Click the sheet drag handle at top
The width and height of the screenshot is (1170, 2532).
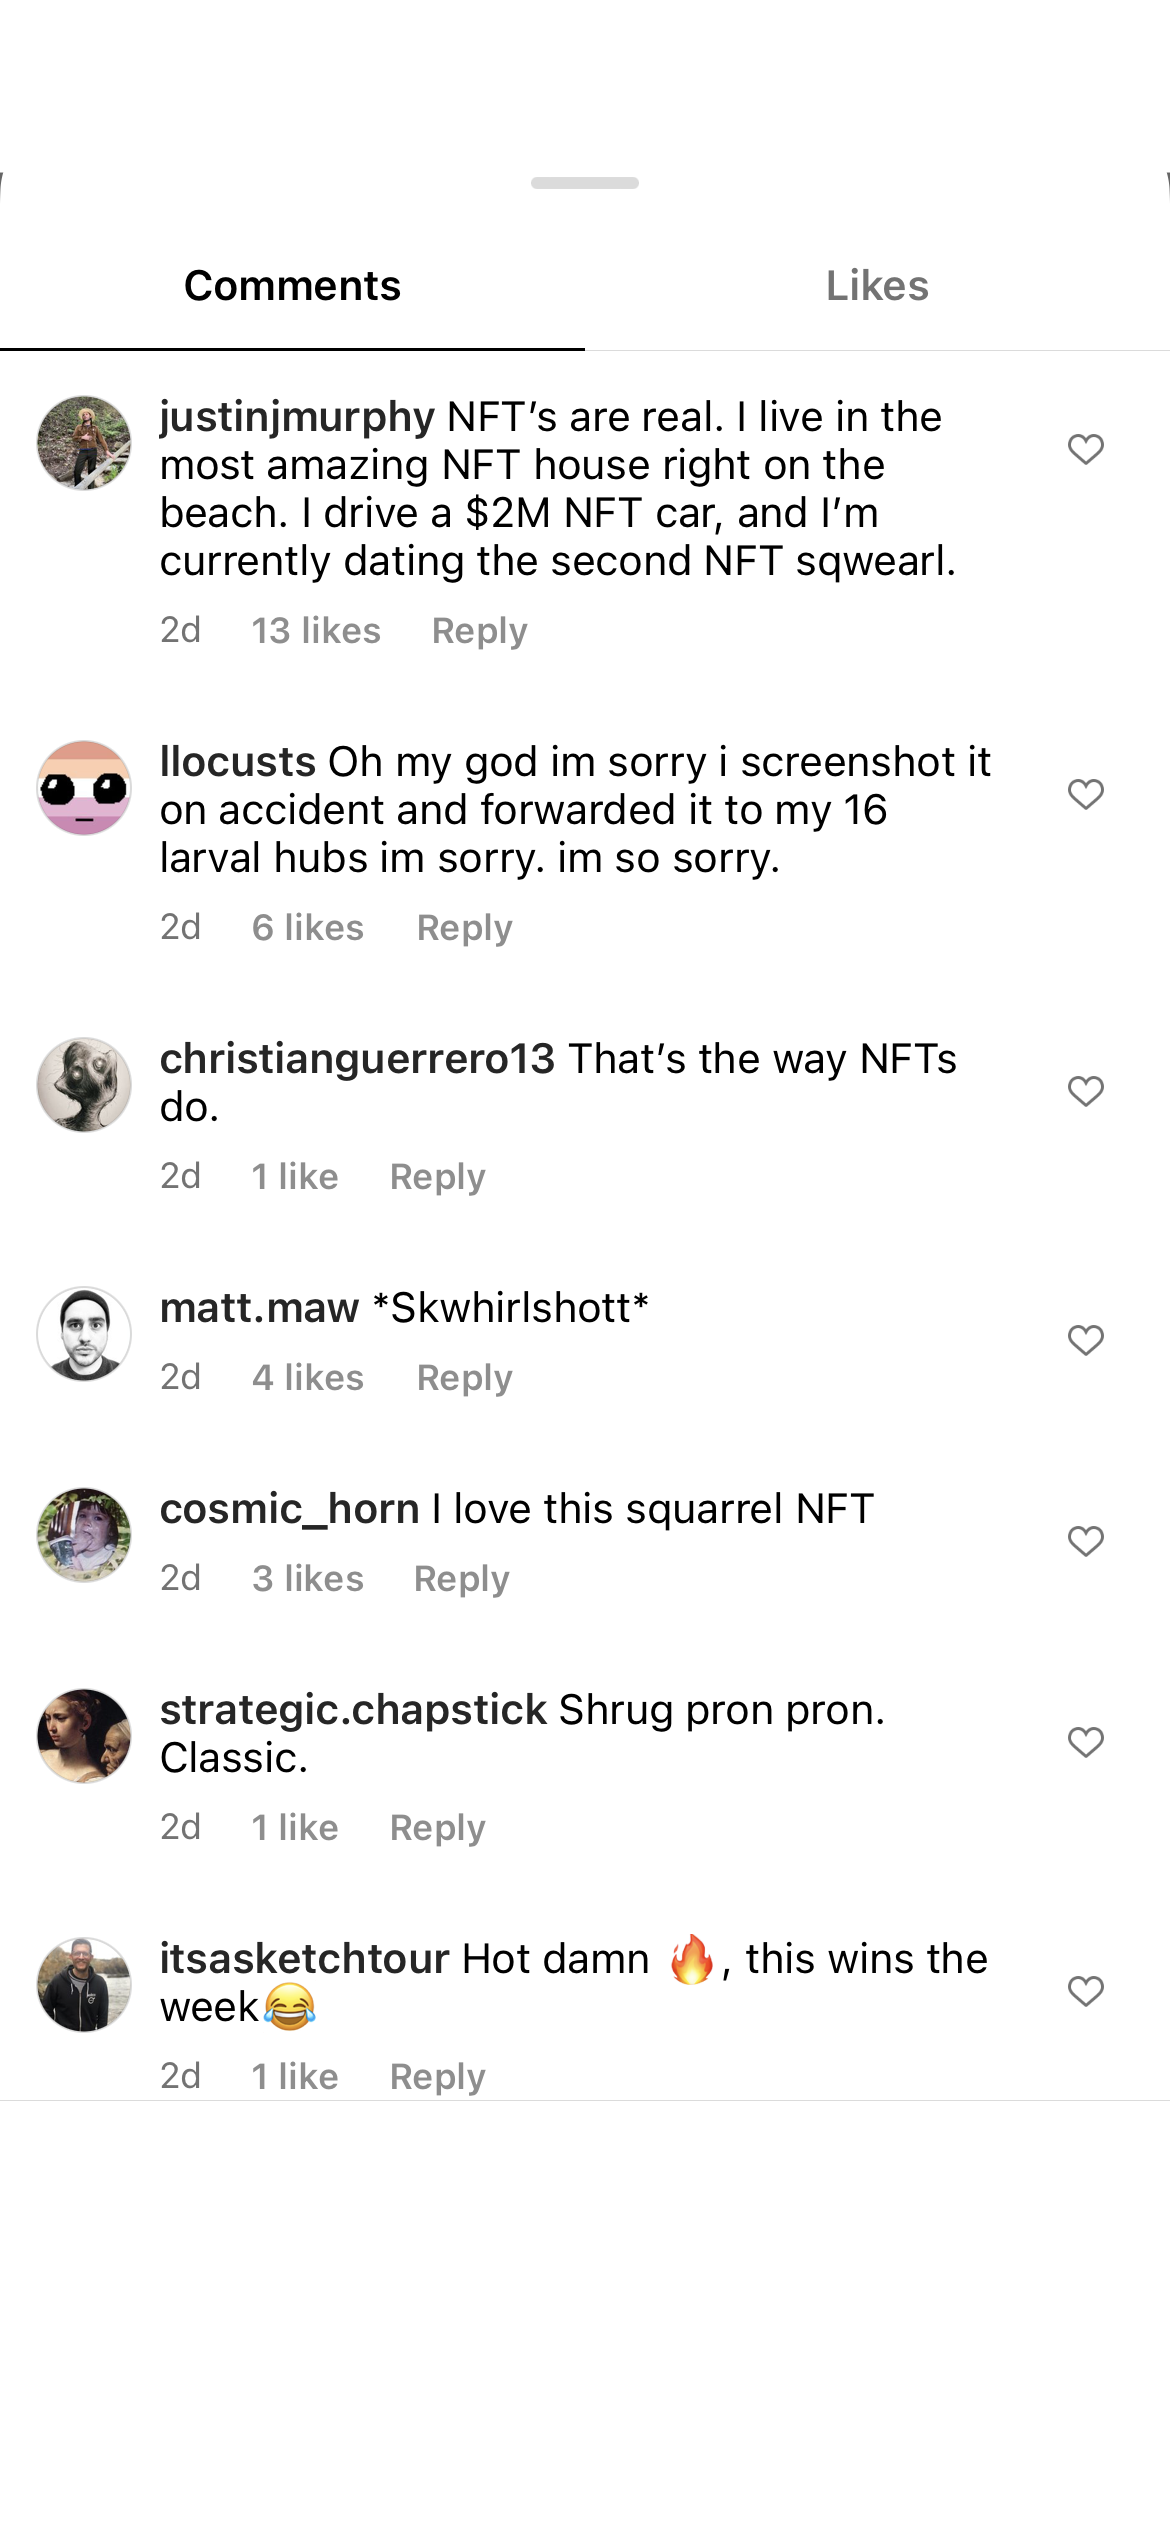click(585, 183)
